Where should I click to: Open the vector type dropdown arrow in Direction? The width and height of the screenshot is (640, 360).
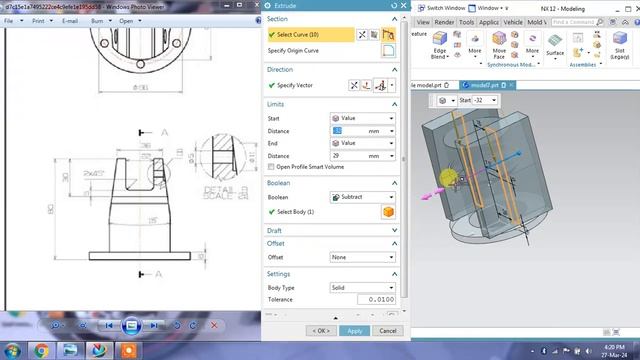[x=392, y=85]
